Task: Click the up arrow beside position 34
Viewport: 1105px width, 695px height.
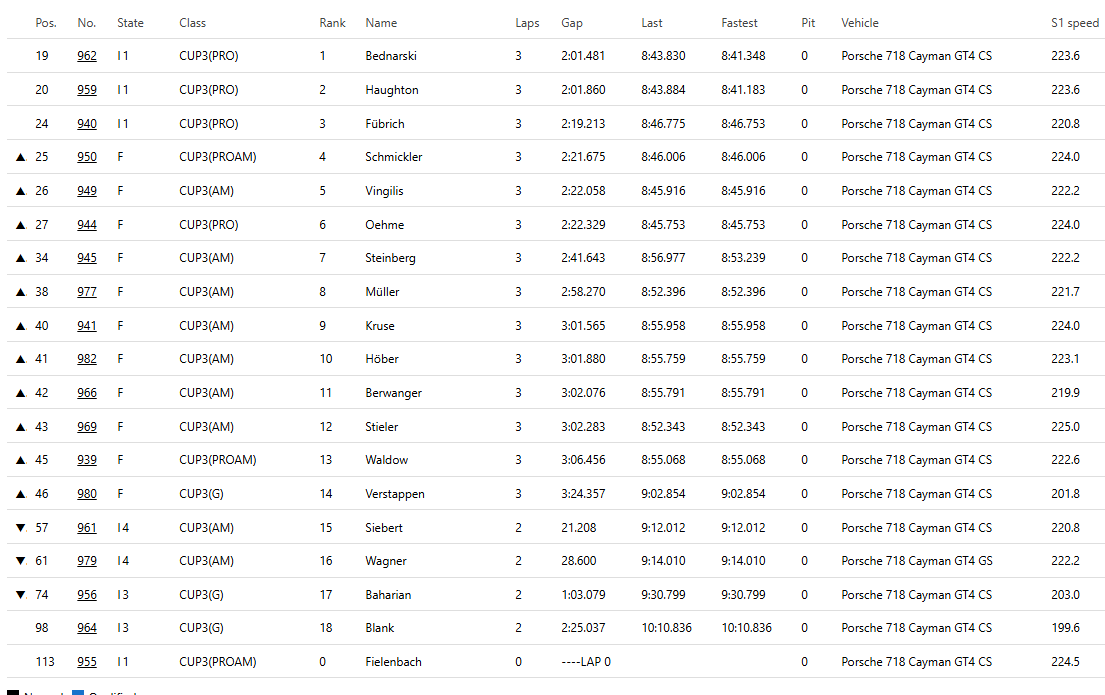Action: point(20,258)
